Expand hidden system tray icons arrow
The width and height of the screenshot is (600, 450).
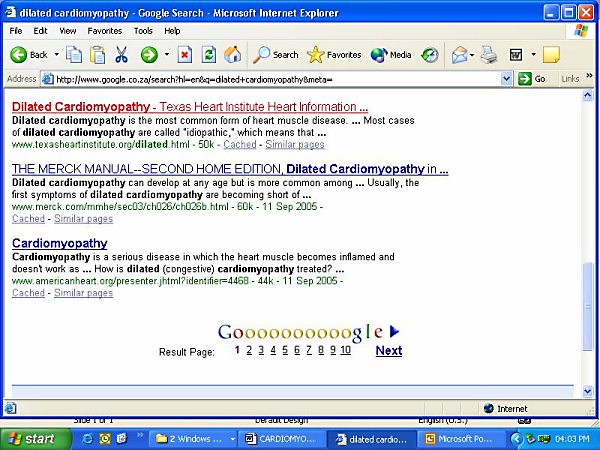click(x=516, y=439)
